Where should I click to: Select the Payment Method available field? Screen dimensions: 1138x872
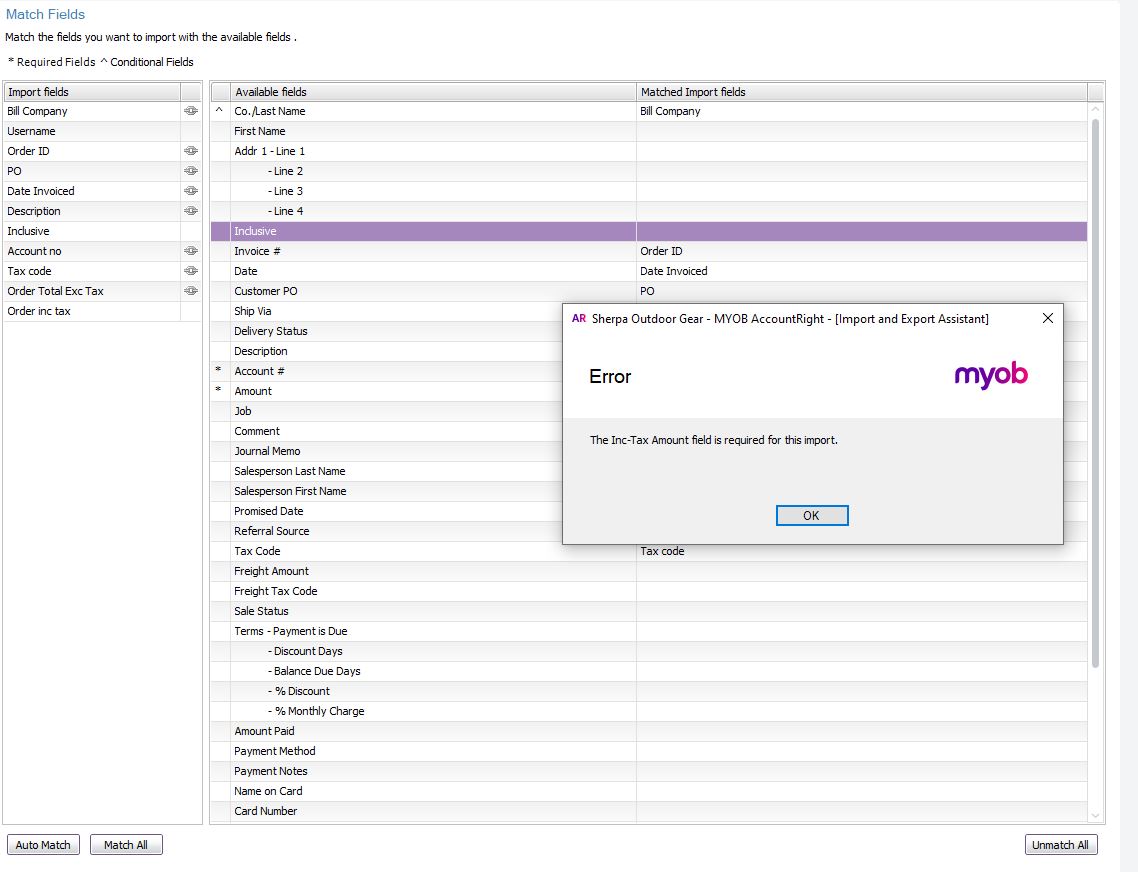coord(433,751)
